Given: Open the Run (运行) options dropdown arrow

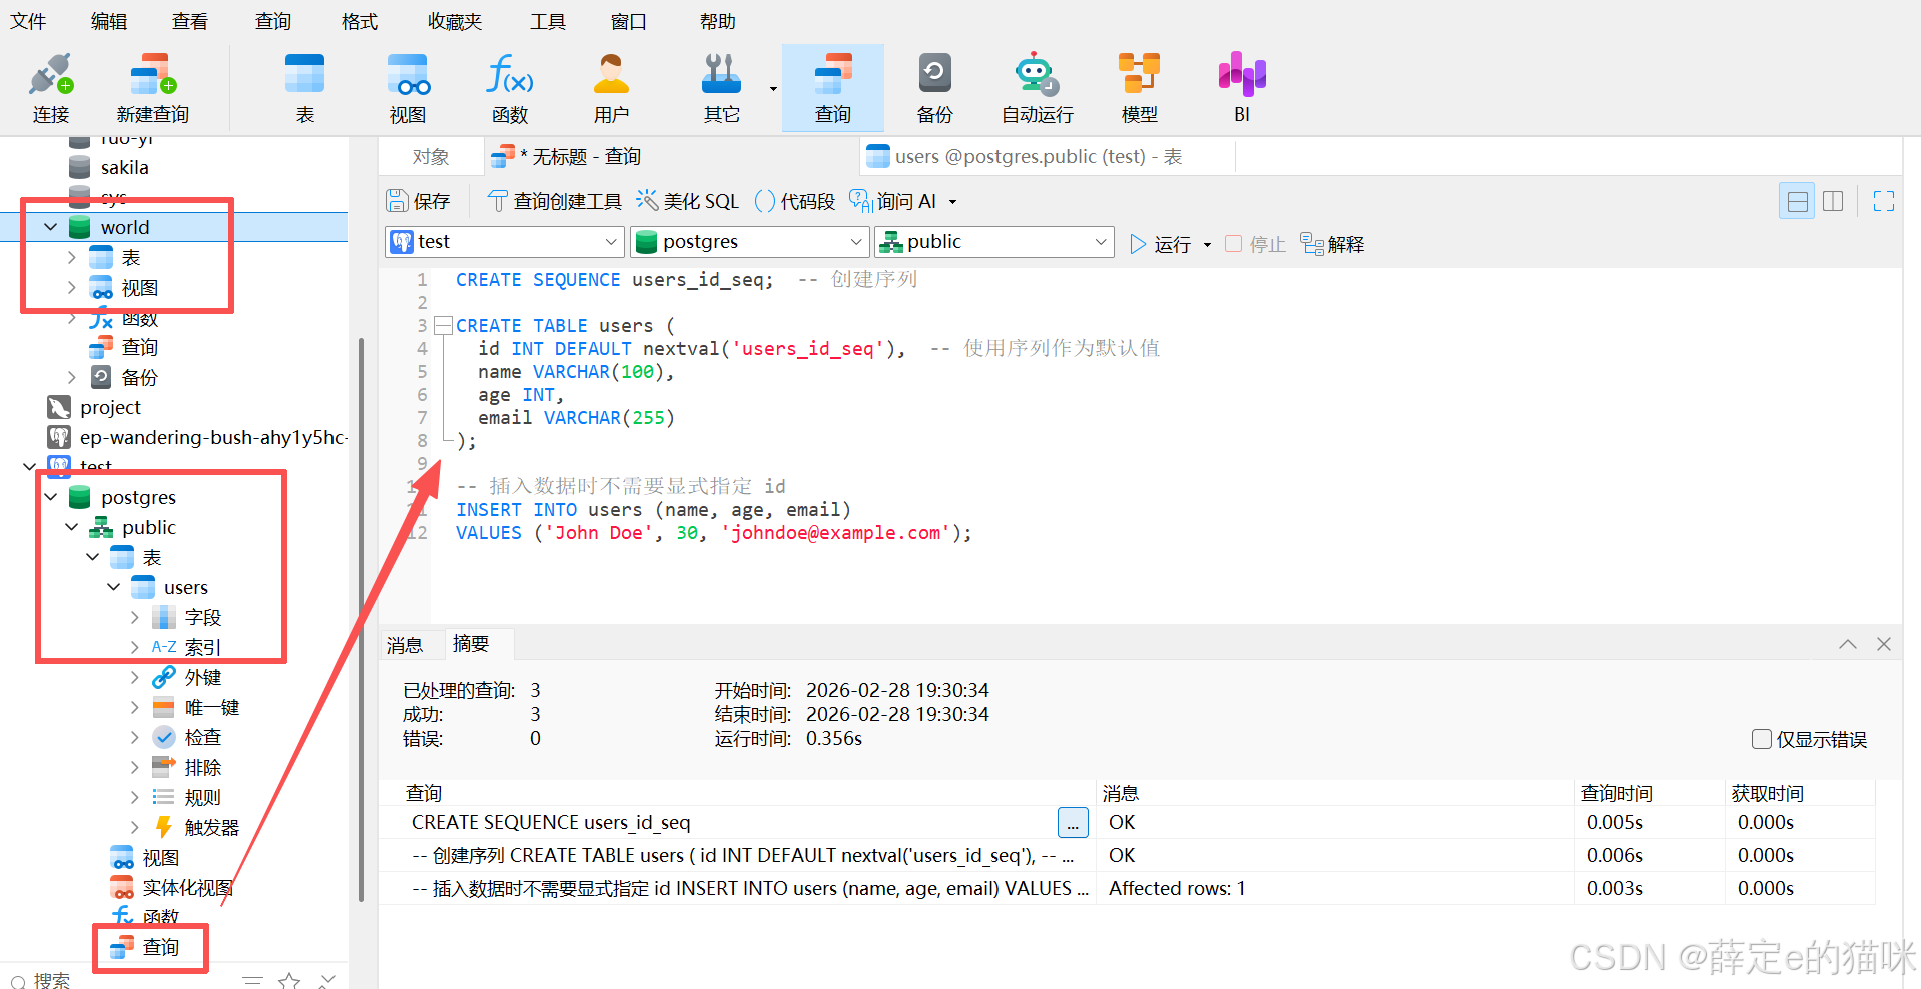Looking at the screenshot, I should point(1207,245).
